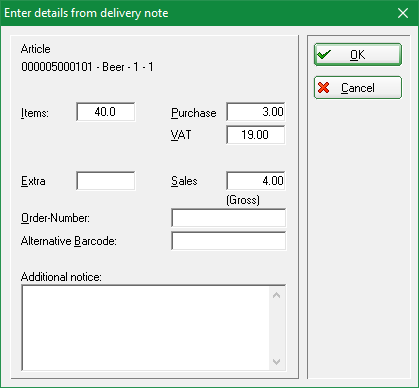The height and width of the screenshot is (388, 419).
Task: Click the green checkmark icon on OK
Action: pyautogui.click(x=324, y=54)
